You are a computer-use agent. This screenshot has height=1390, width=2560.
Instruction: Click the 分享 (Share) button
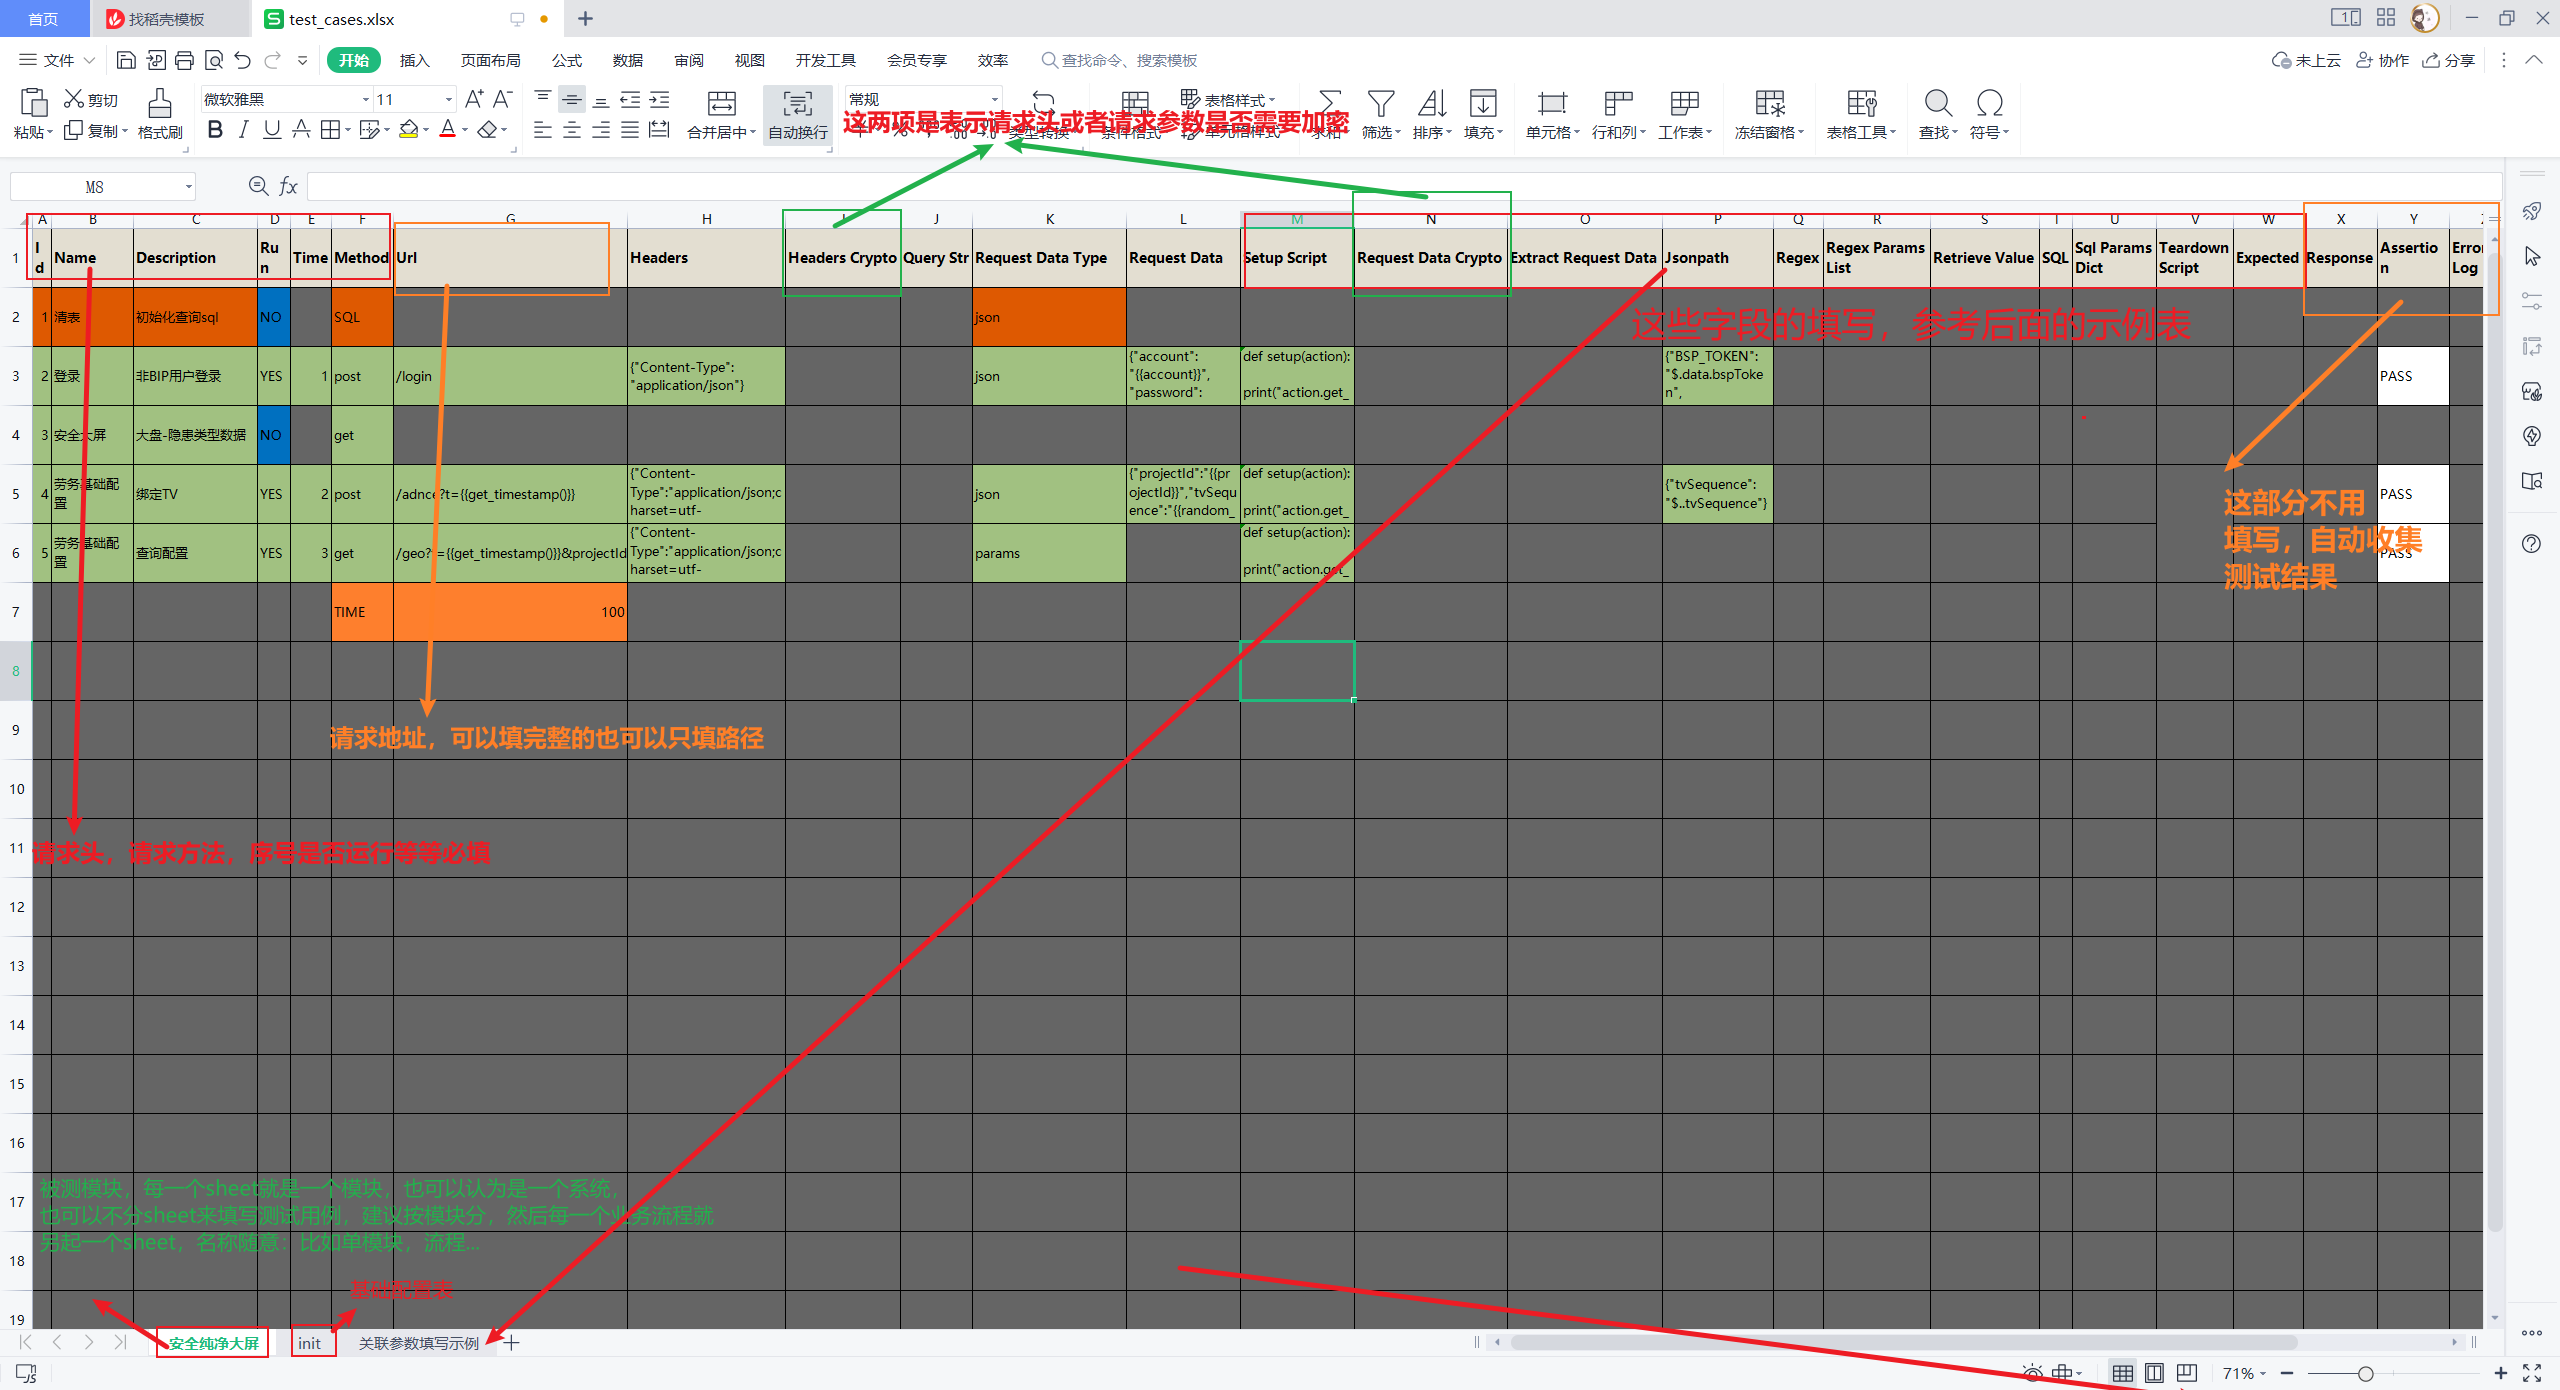(x=2449, y=61)
